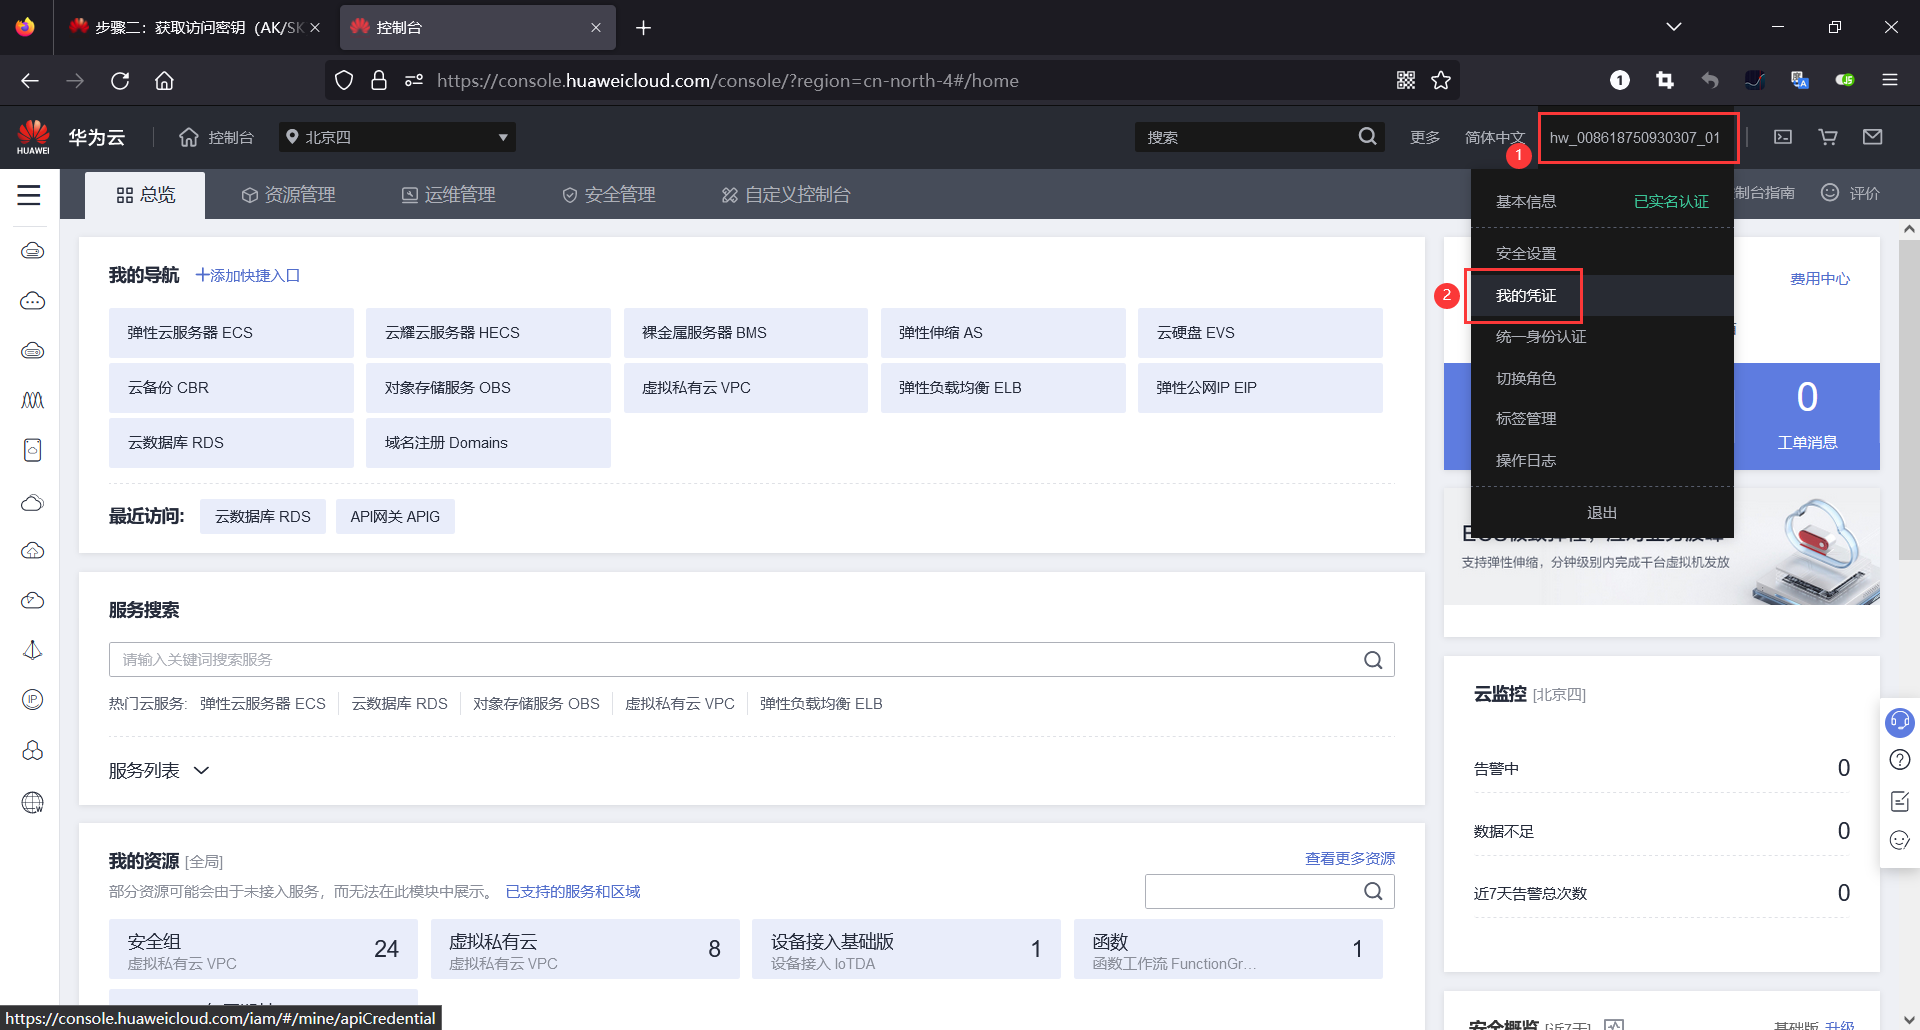Open recently visited API网关 APIG
The width and height of the screenshot is (1920, 1030).
pos(395,517)
